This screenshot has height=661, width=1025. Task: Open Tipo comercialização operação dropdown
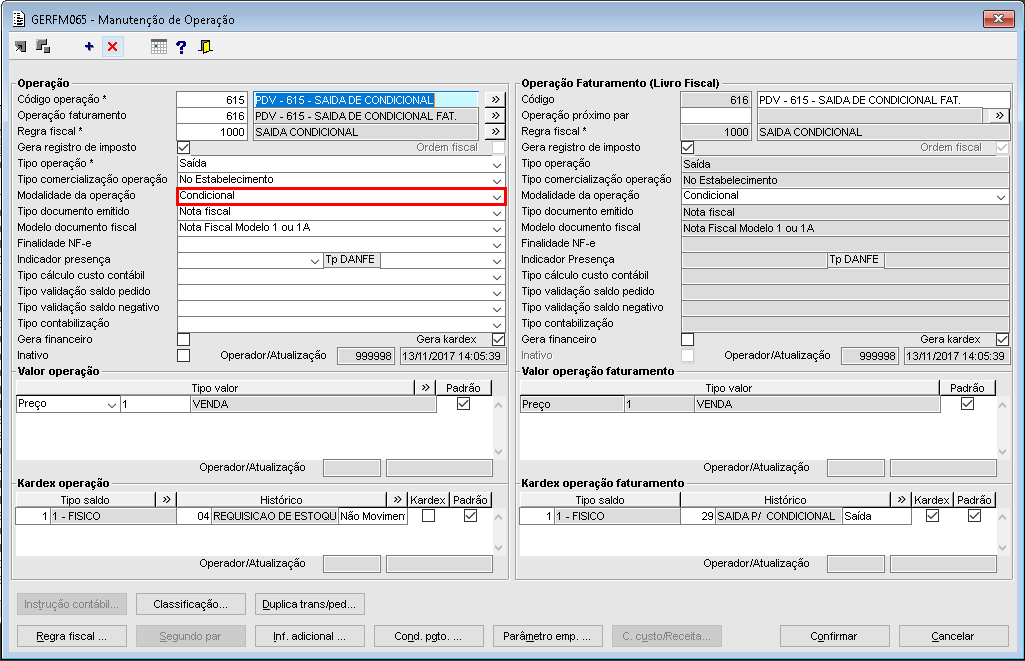click(x=497, y=180)
